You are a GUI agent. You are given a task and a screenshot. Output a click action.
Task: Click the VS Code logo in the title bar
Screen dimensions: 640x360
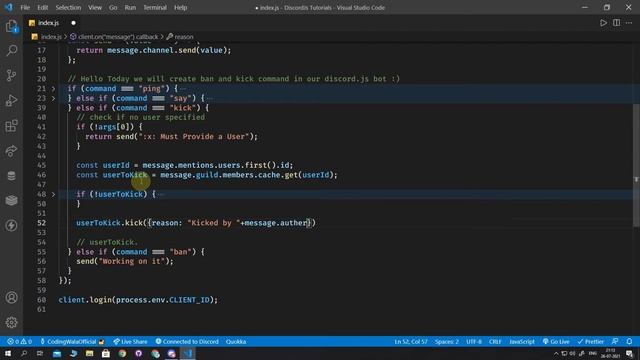coord(9,7)
